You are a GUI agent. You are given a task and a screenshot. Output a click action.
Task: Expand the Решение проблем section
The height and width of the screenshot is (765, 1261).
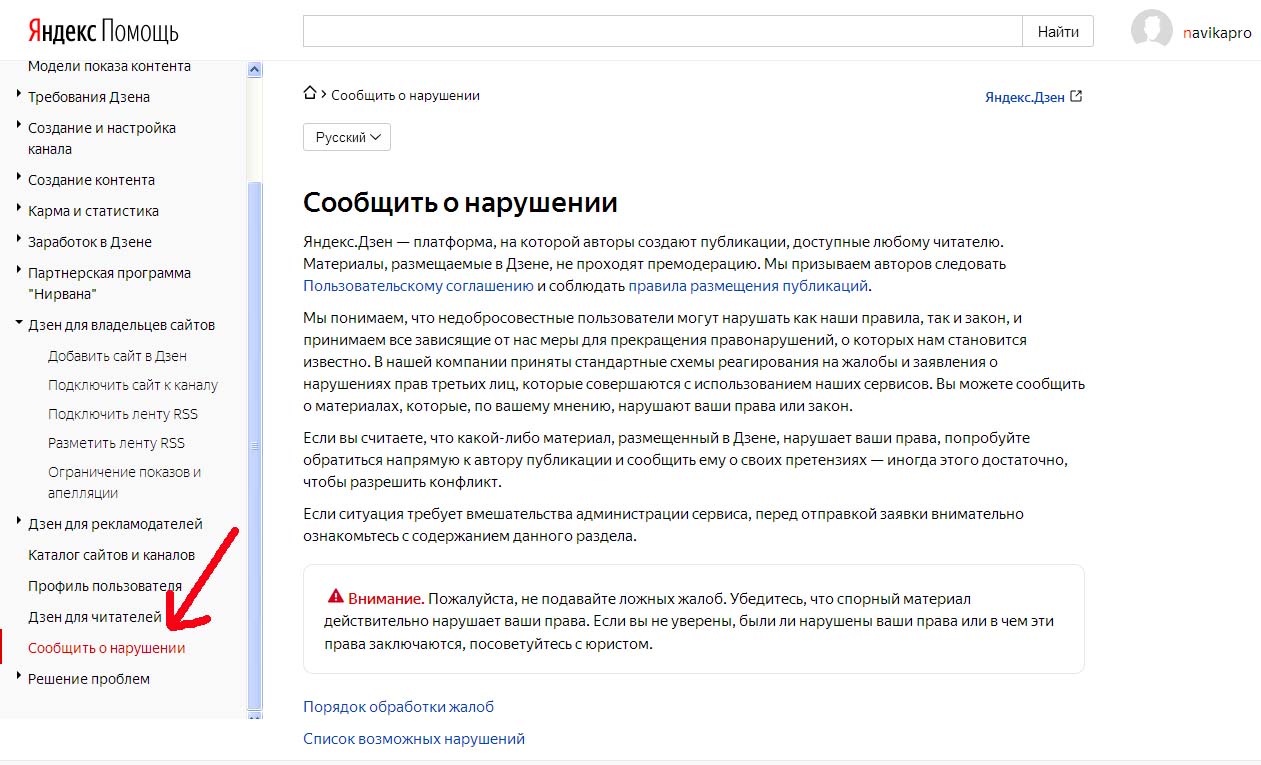[88, 679]
